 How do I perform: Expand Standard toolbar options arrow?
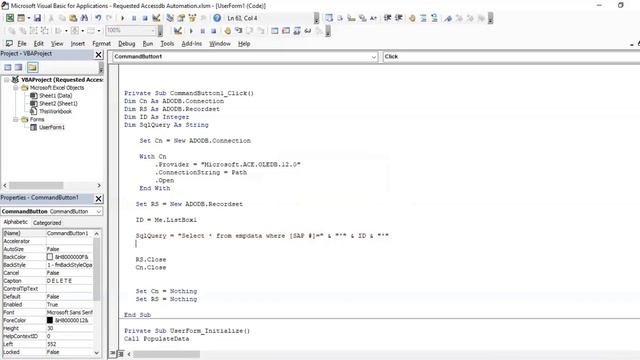point(316,18)
